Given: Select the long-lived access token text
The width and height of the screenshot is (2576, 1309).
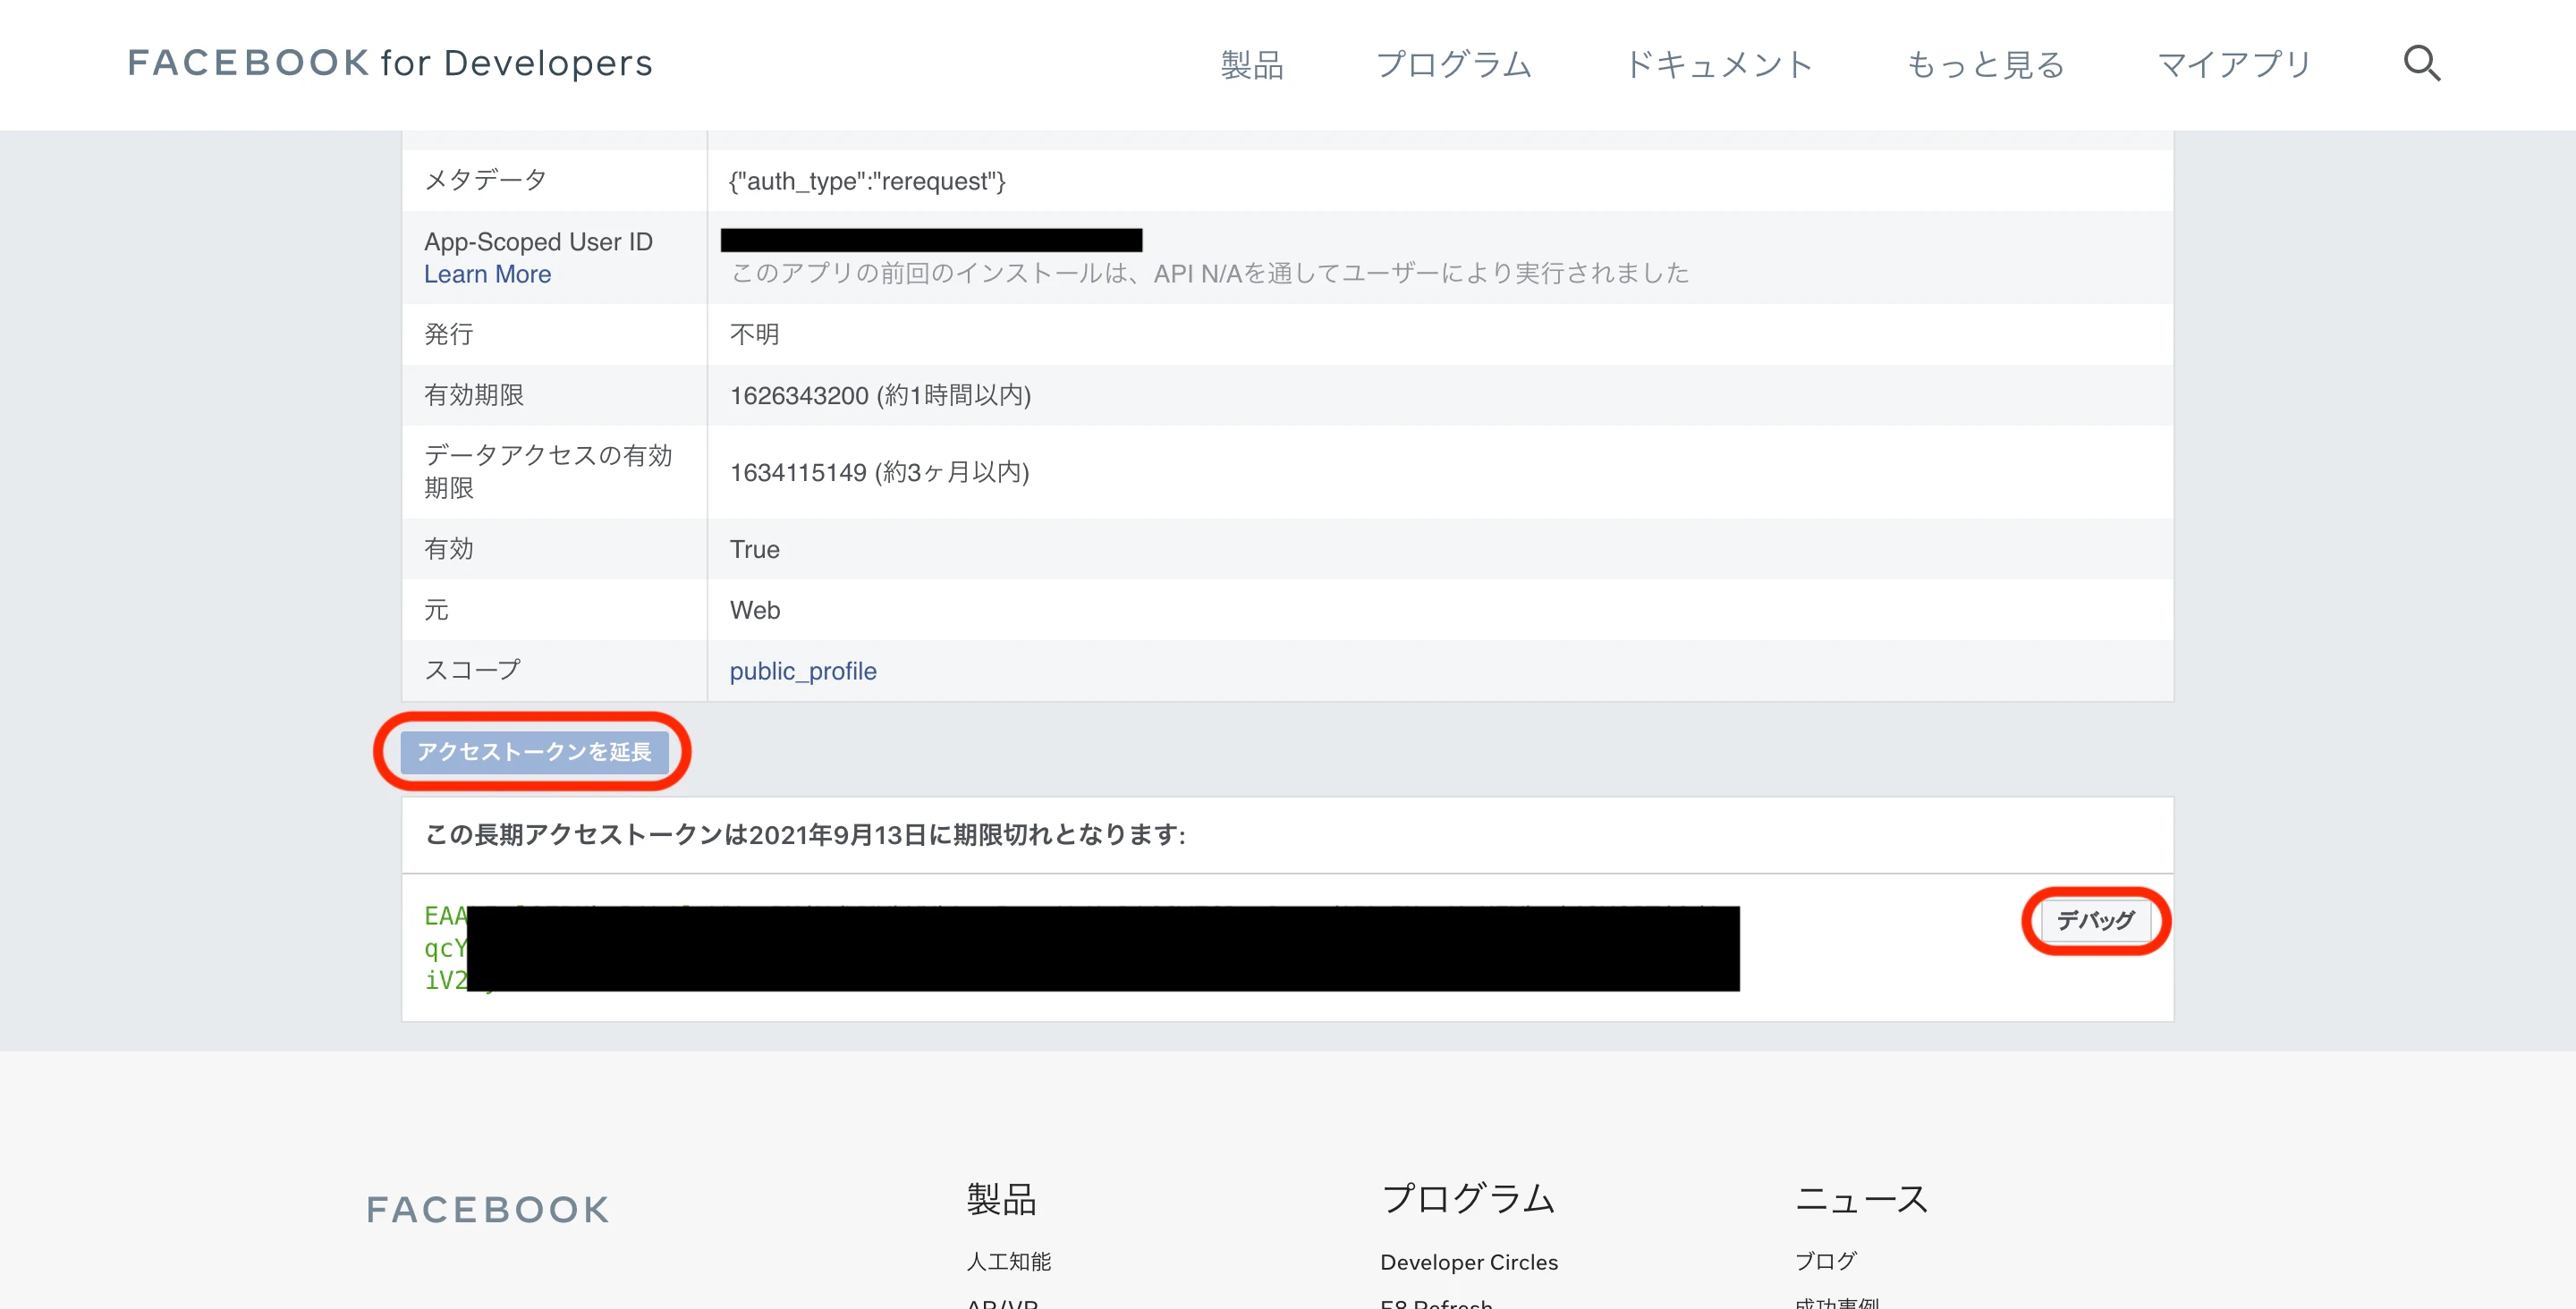Looking at the screenshot, I should click(1082, 948).
